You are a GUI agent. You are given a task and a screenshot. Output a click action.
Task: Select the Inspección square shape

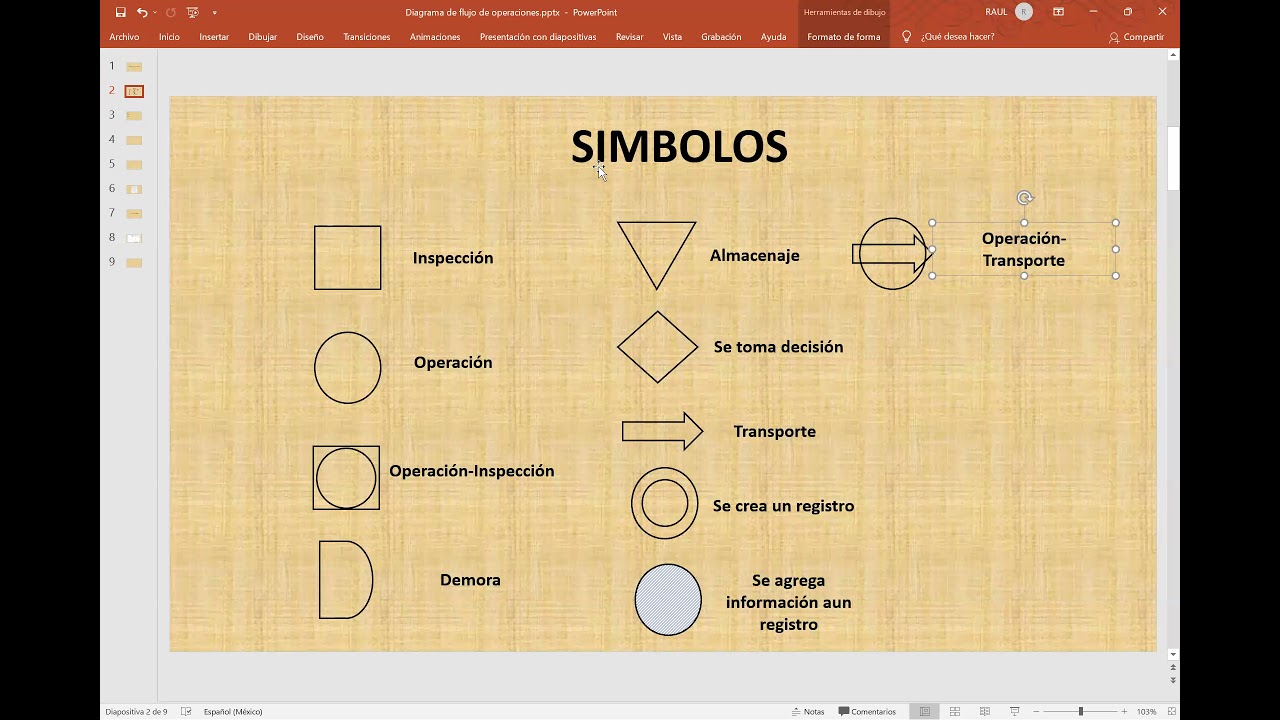(x=348, y=258)
